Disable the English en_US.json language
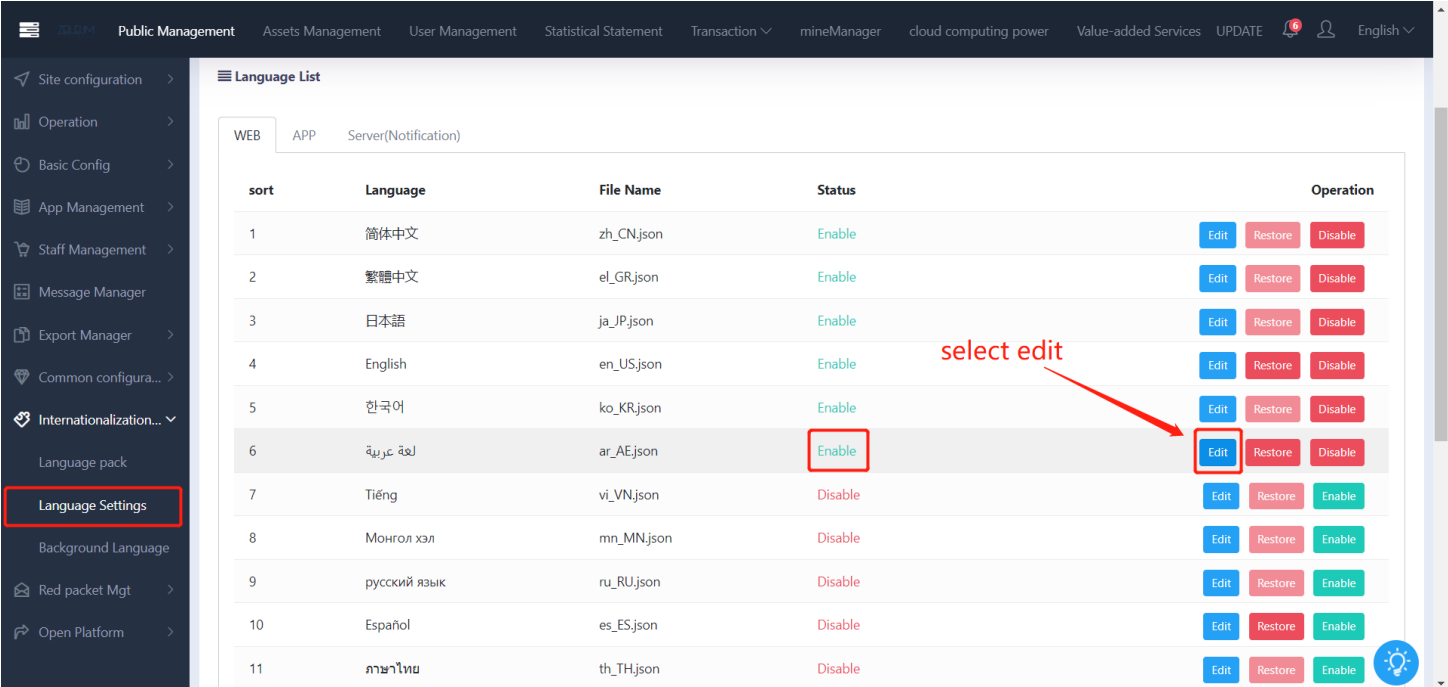This screenshot has height=687, width=1448. (1337, 365)
